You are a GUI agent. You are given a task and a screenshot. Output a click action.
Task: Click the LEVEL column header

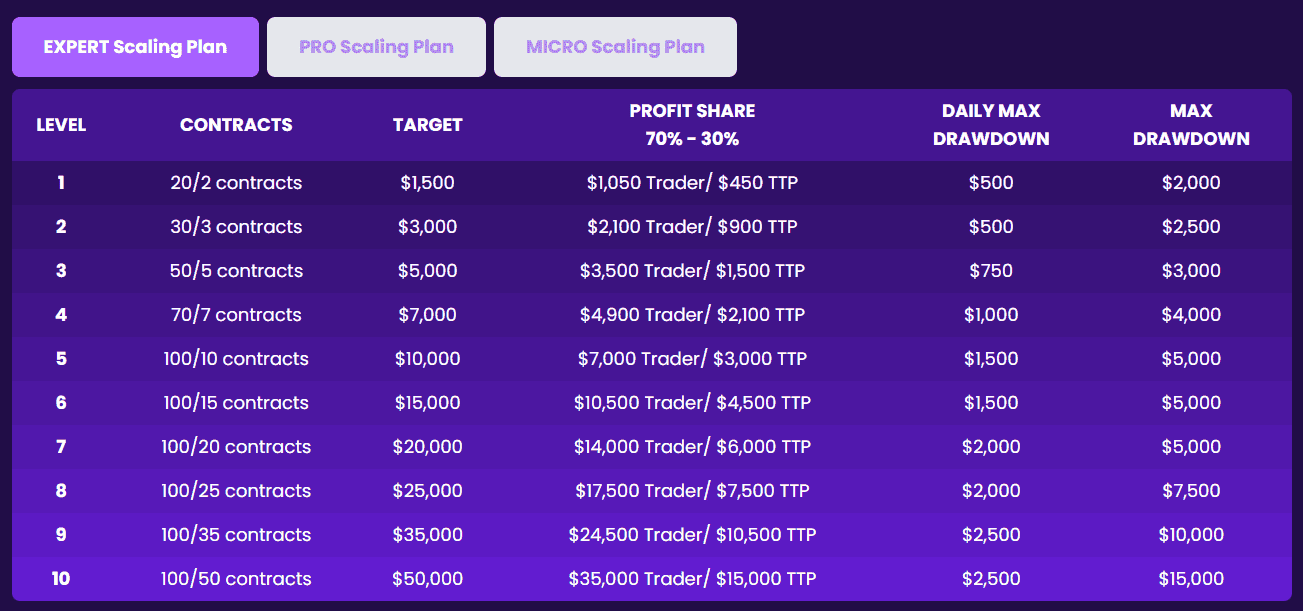[x=61, y=125]
